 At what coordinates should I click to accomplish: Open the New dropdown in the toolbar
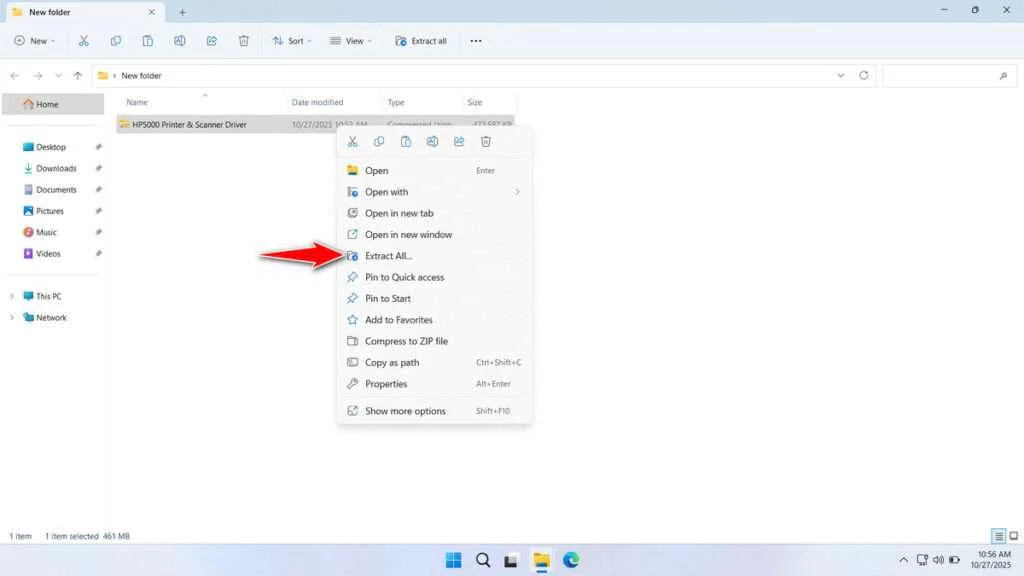click(x=35, y=40)
